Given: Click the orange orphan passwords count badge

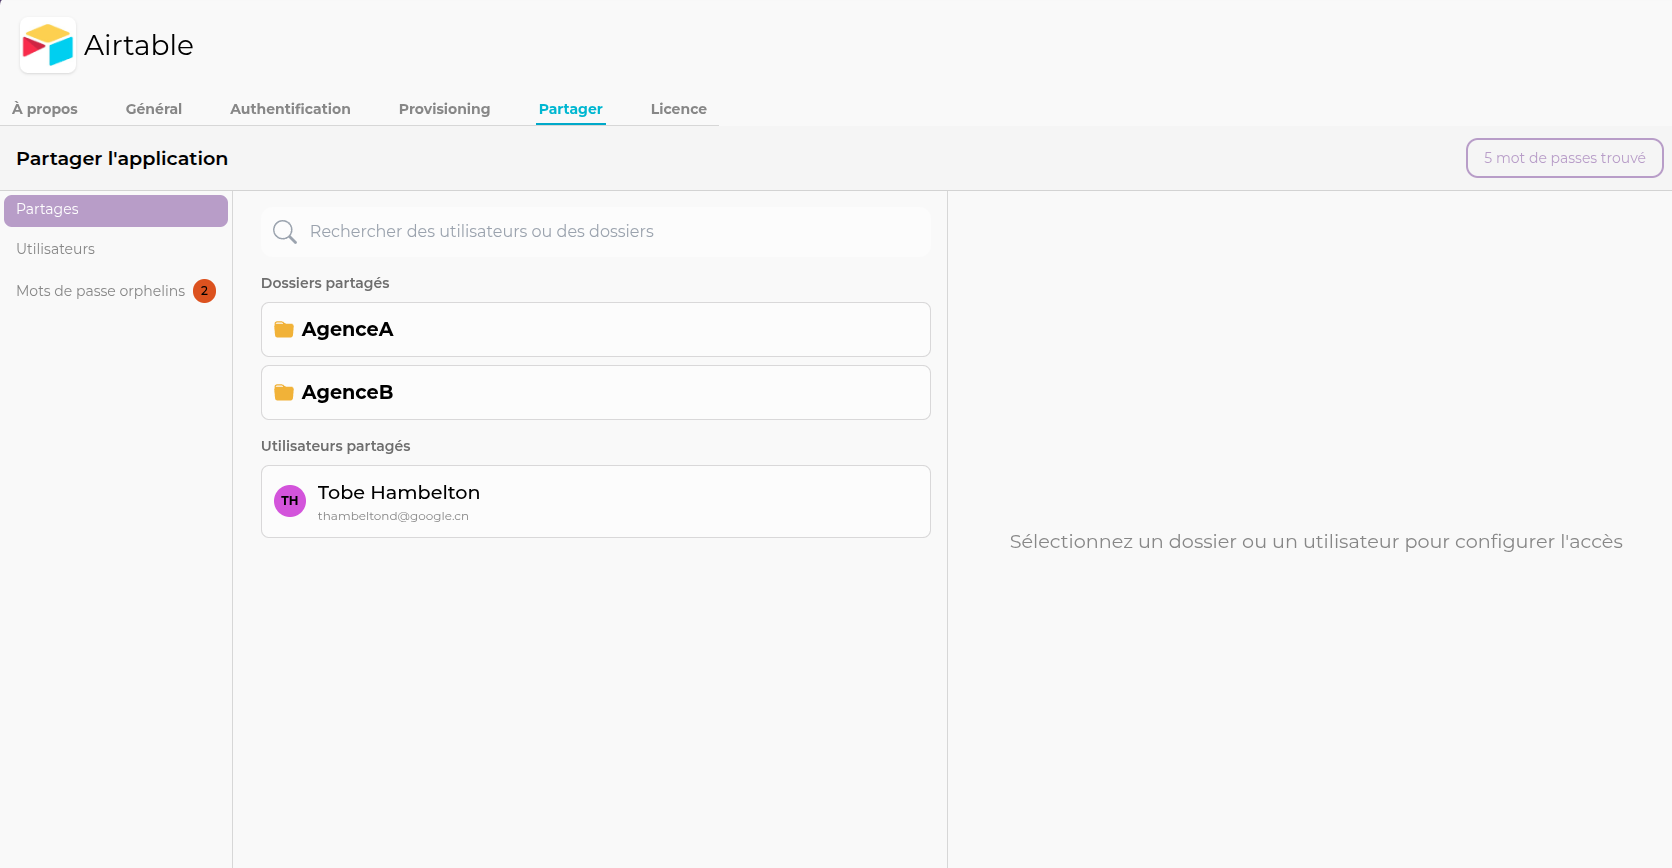Looking at the screenshot, I should [x=204, y=291].
